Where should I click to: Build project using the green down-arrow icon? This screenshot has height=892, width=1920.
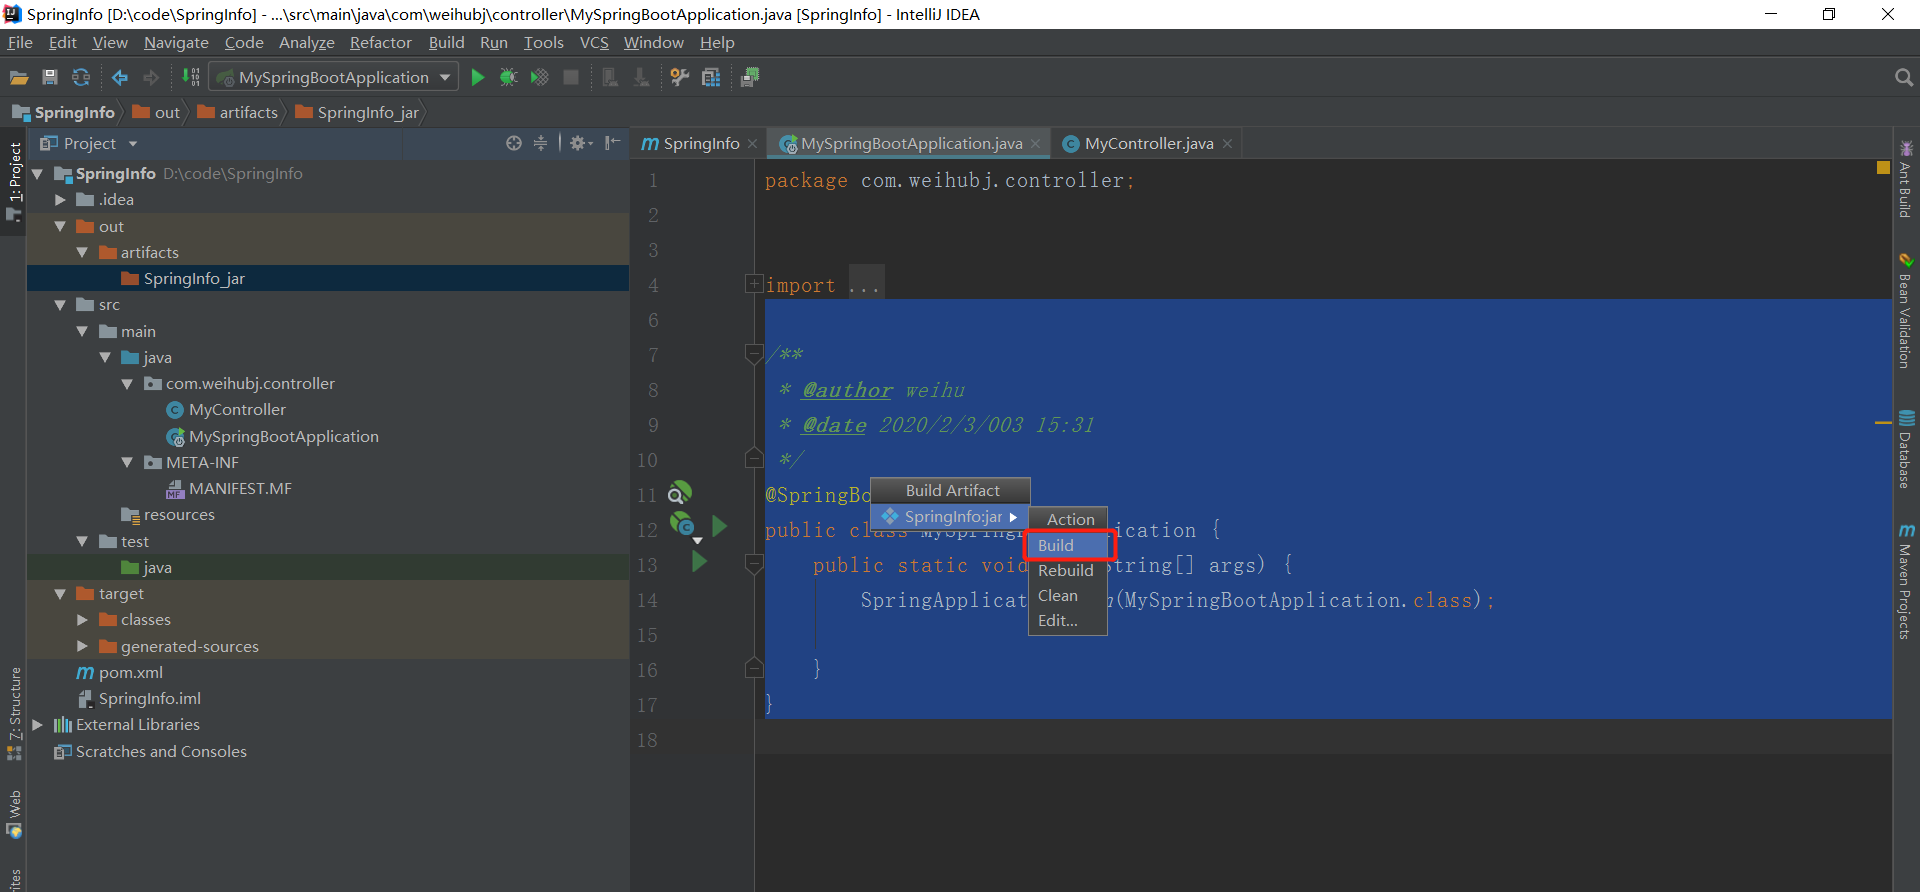pos(190,77)
